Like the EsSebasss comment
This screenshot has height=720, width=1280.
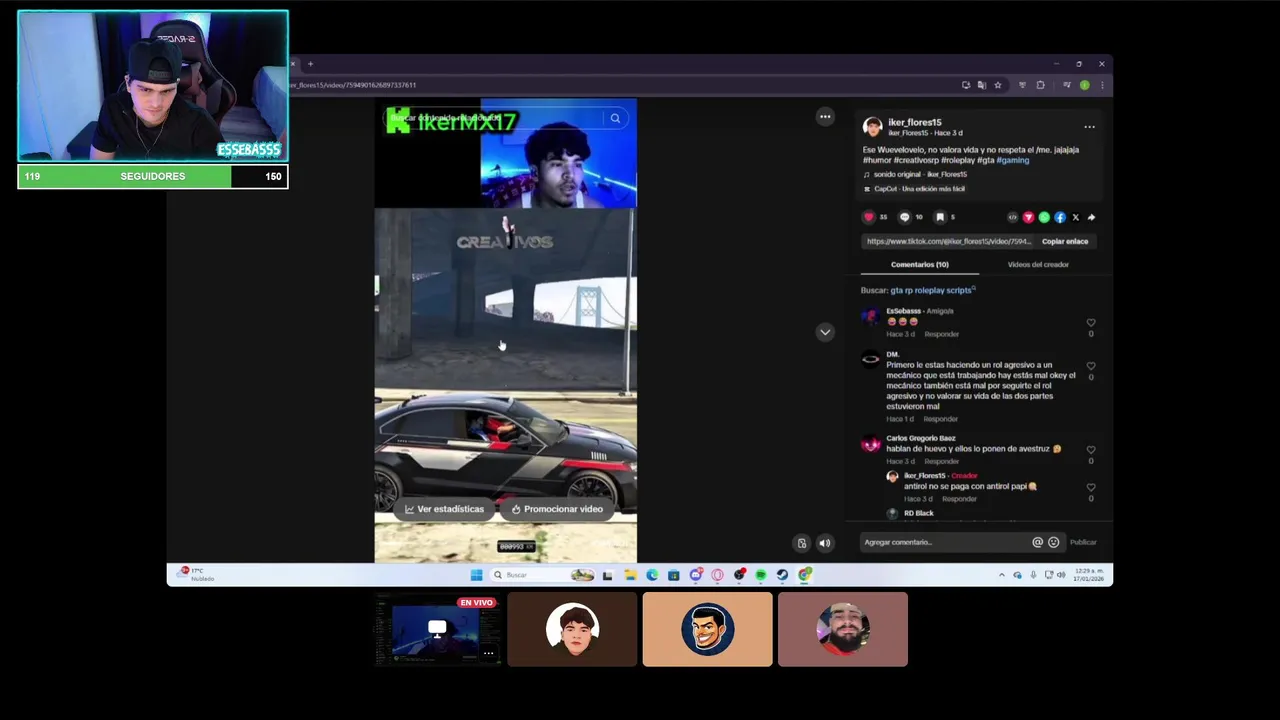[1091, 323]
